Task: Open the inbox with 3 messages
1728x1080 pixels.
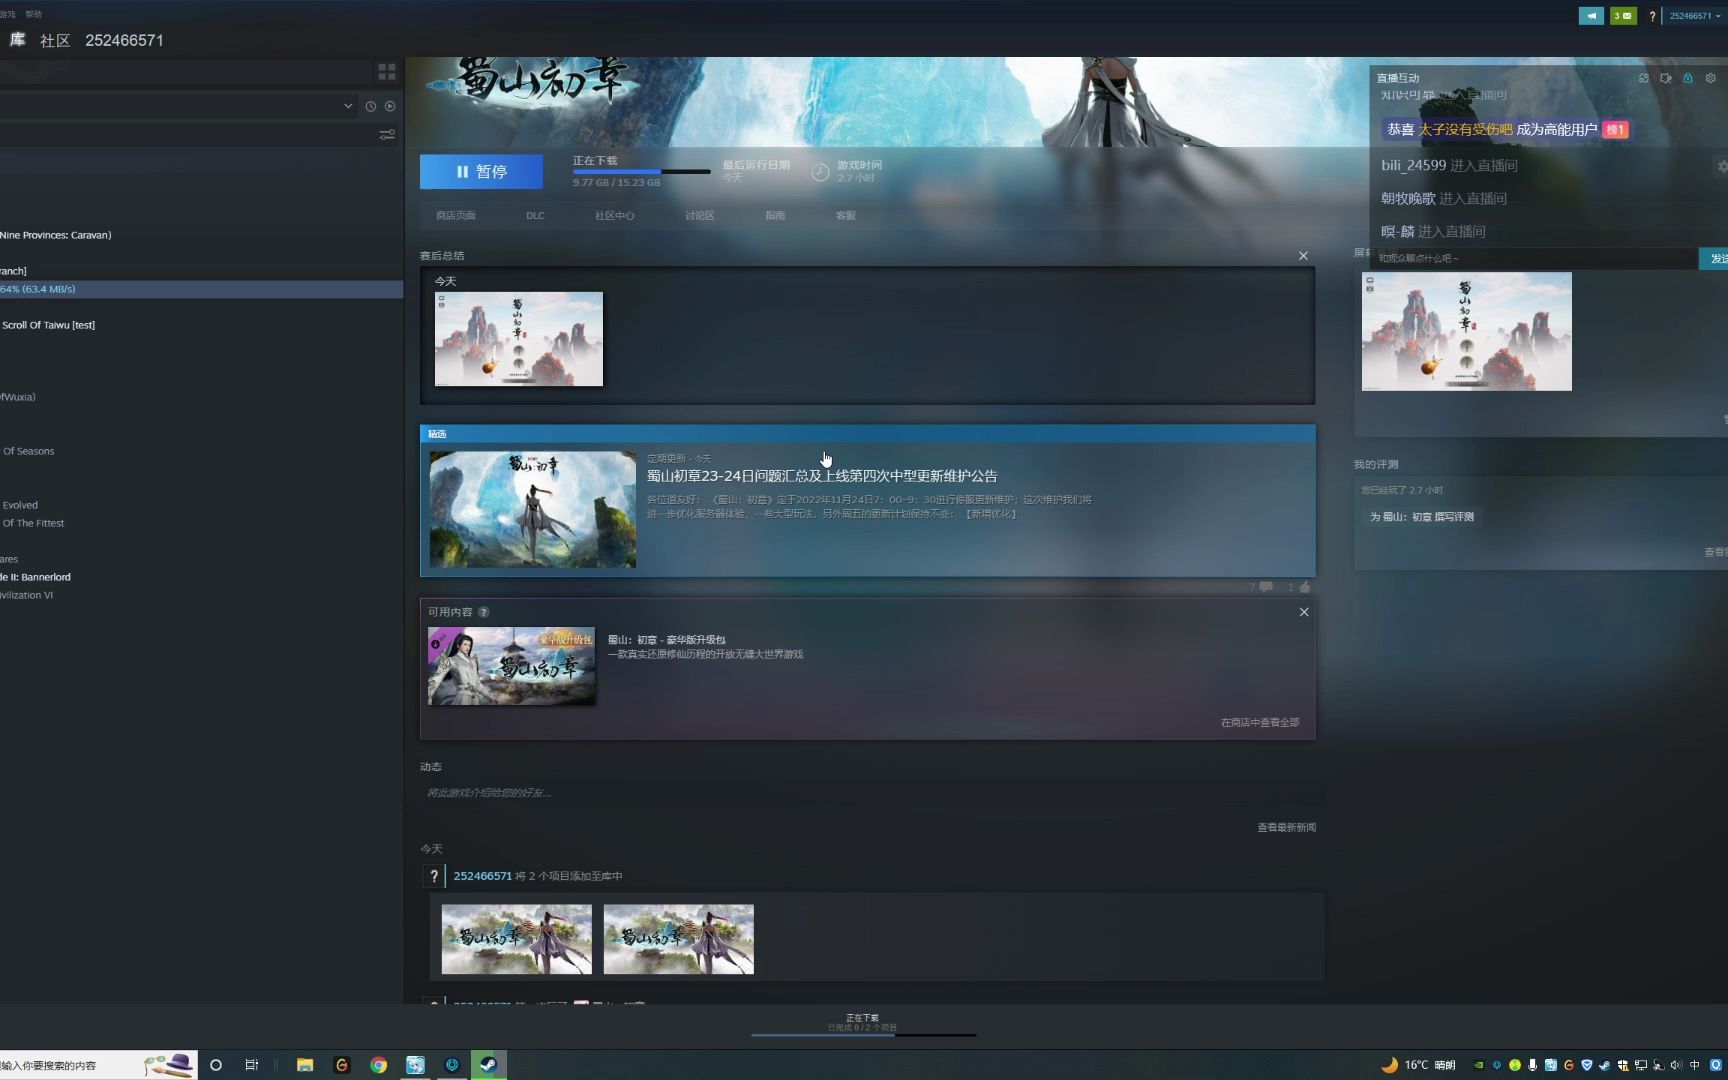Action: 1623,16
